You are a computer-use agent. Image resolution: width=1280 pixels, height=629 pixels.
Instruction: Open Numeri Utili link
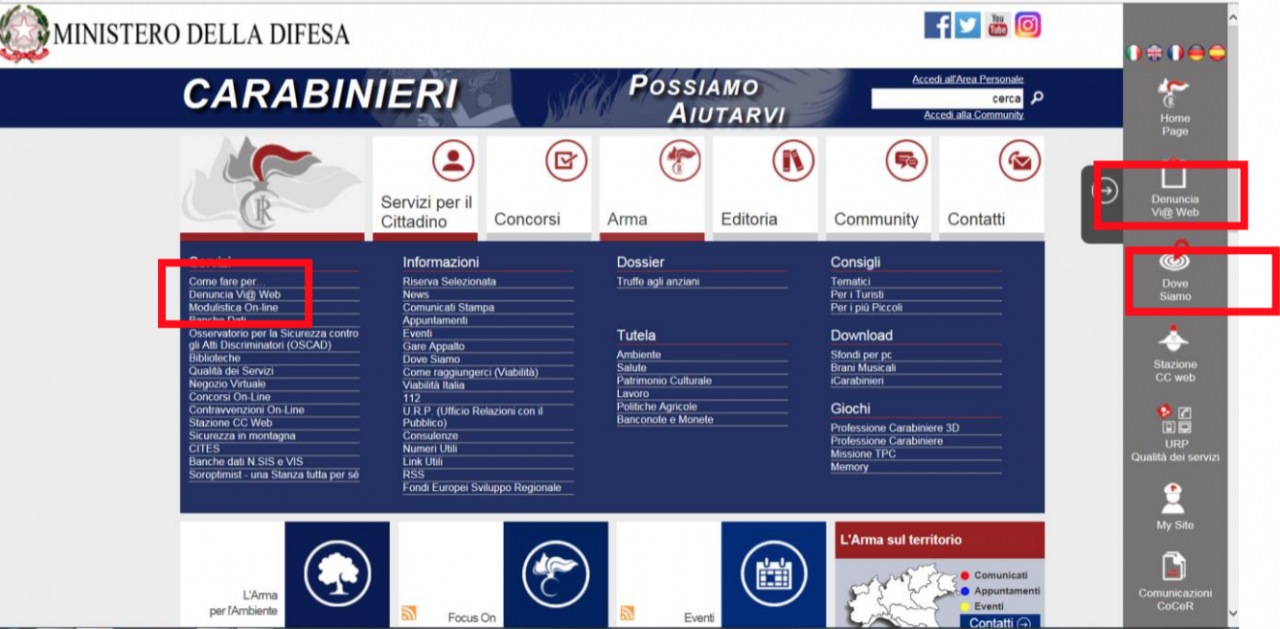(x=430, y=449)
